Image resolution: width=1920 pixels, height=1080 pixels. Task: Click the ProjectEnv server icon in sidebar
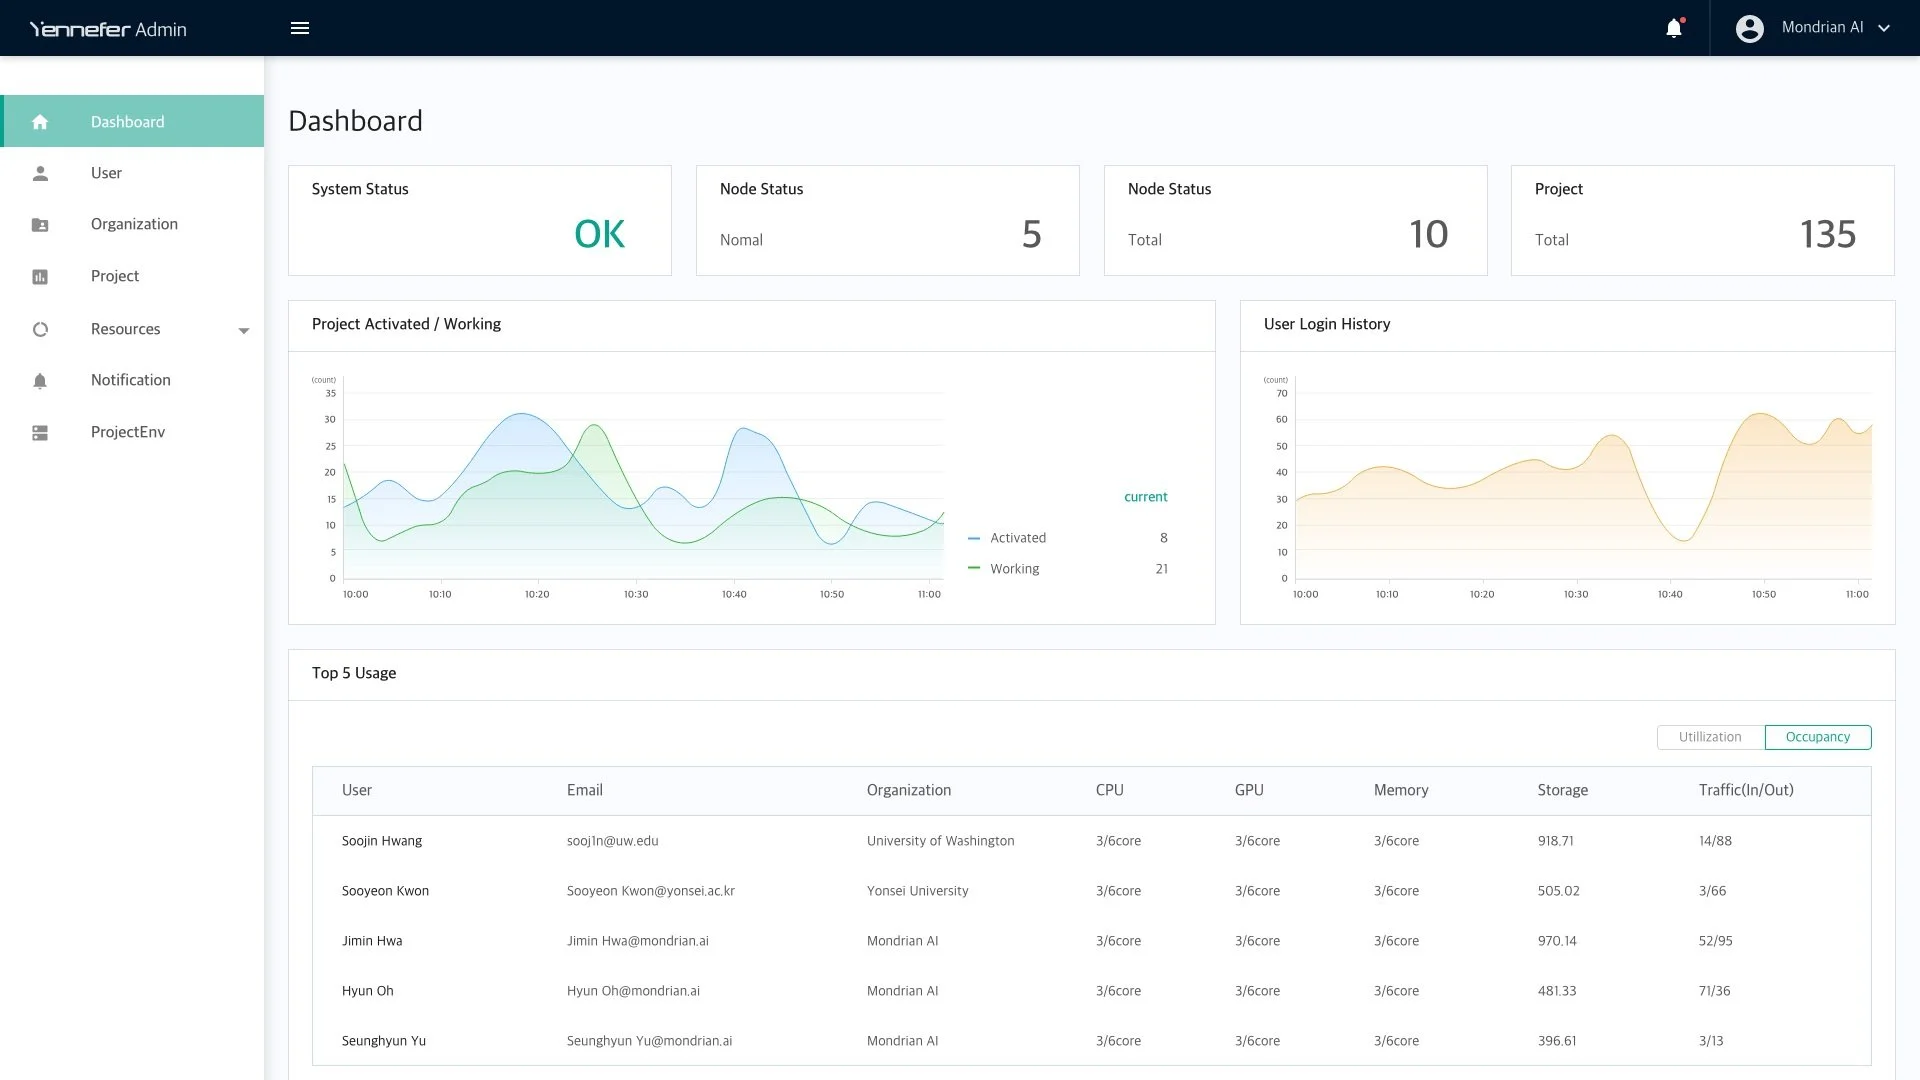[x=40, y=433]
